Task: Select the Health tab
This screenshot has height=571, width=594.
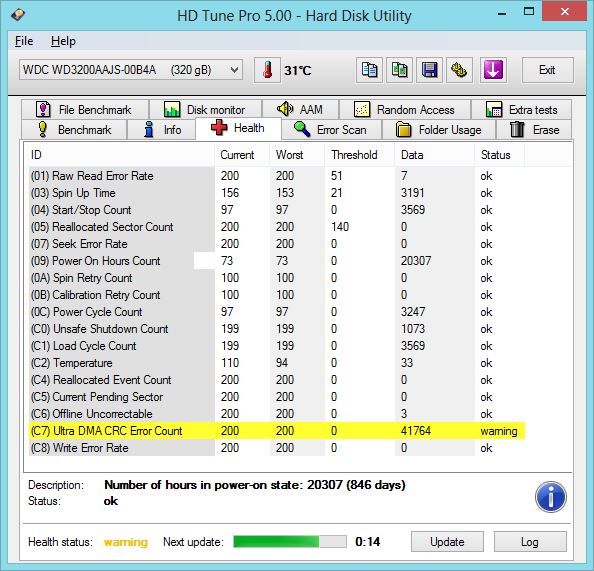Action: (238, 128)
